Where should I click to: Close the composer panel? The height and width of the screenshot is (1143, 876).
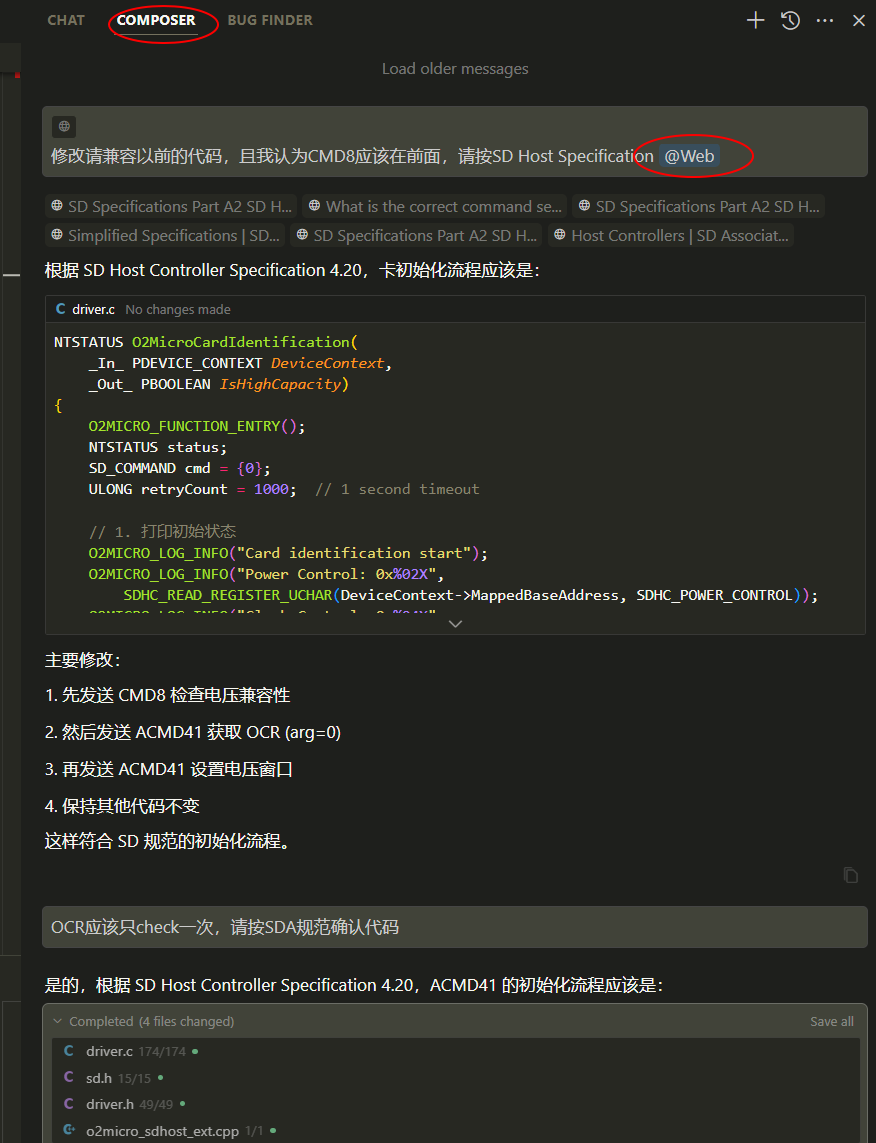[859, 20]
